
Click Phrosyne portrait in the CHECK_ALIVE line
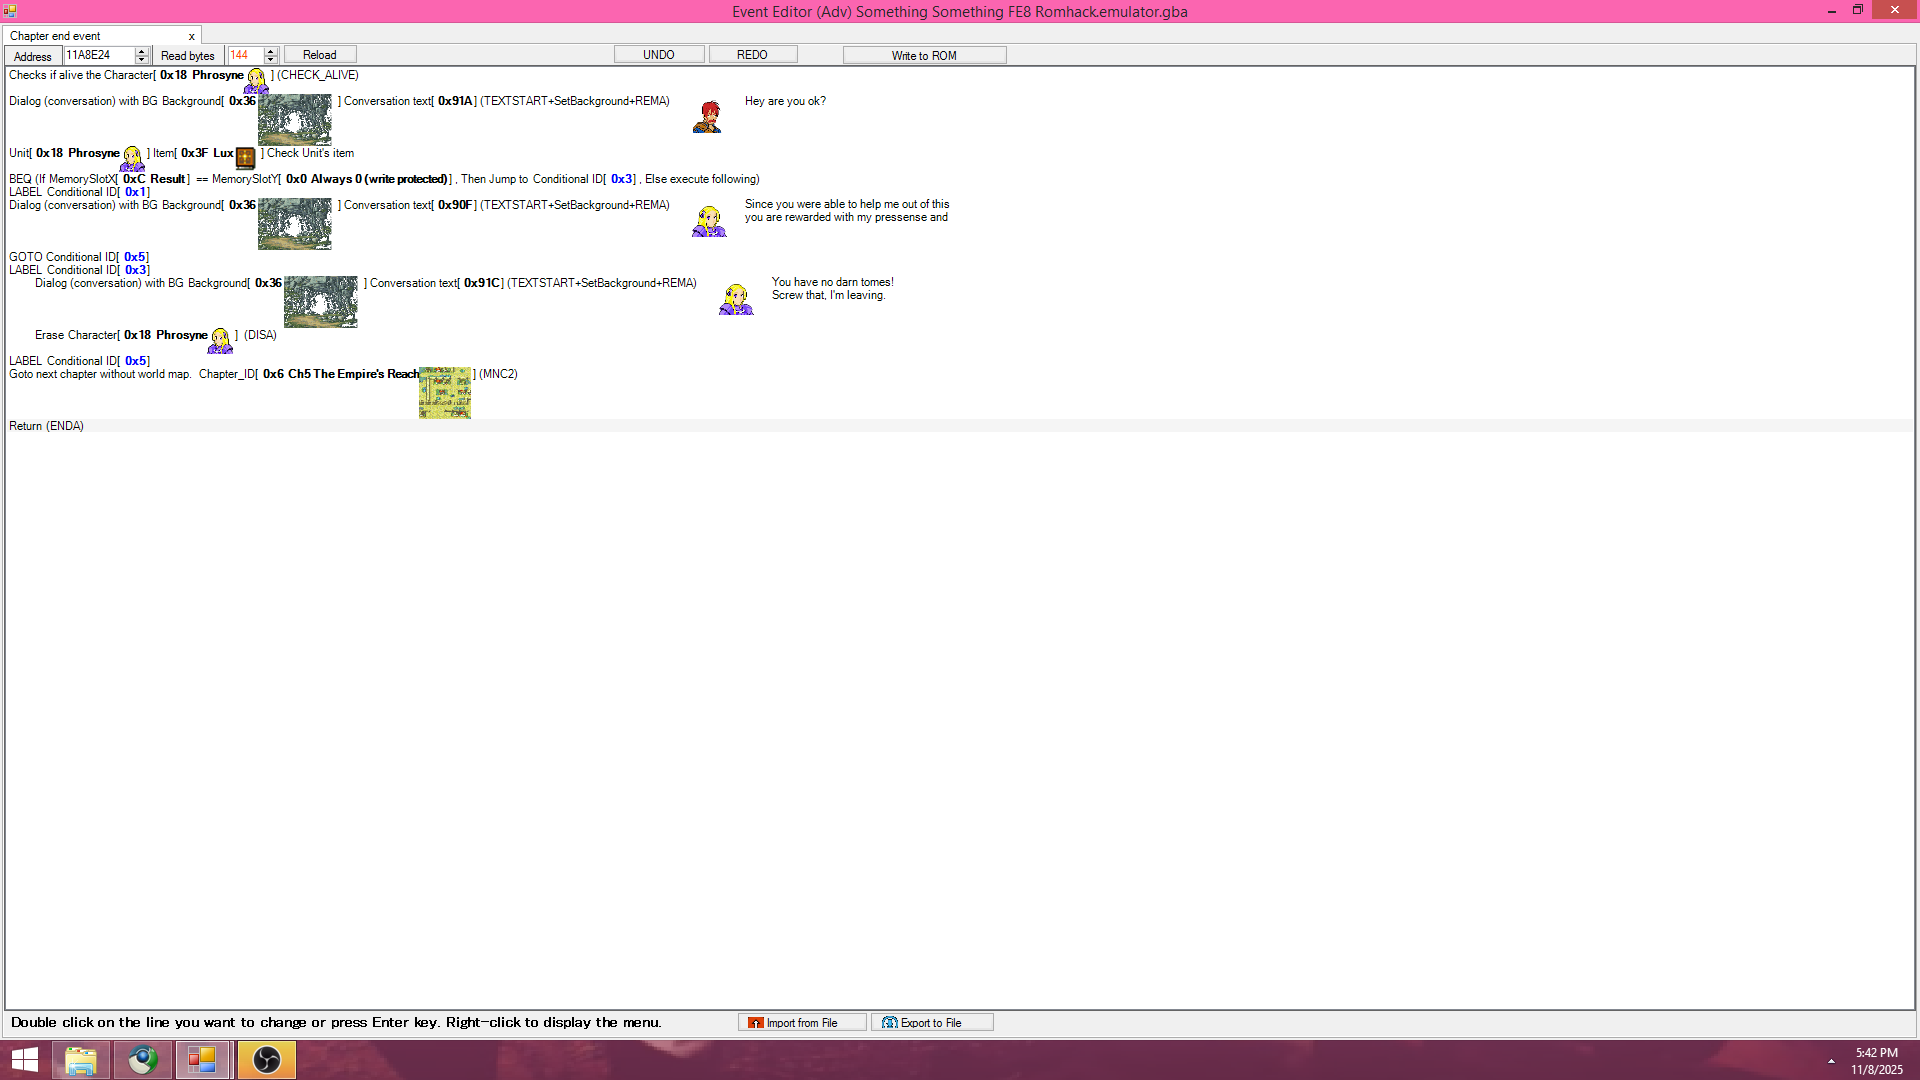256,80
